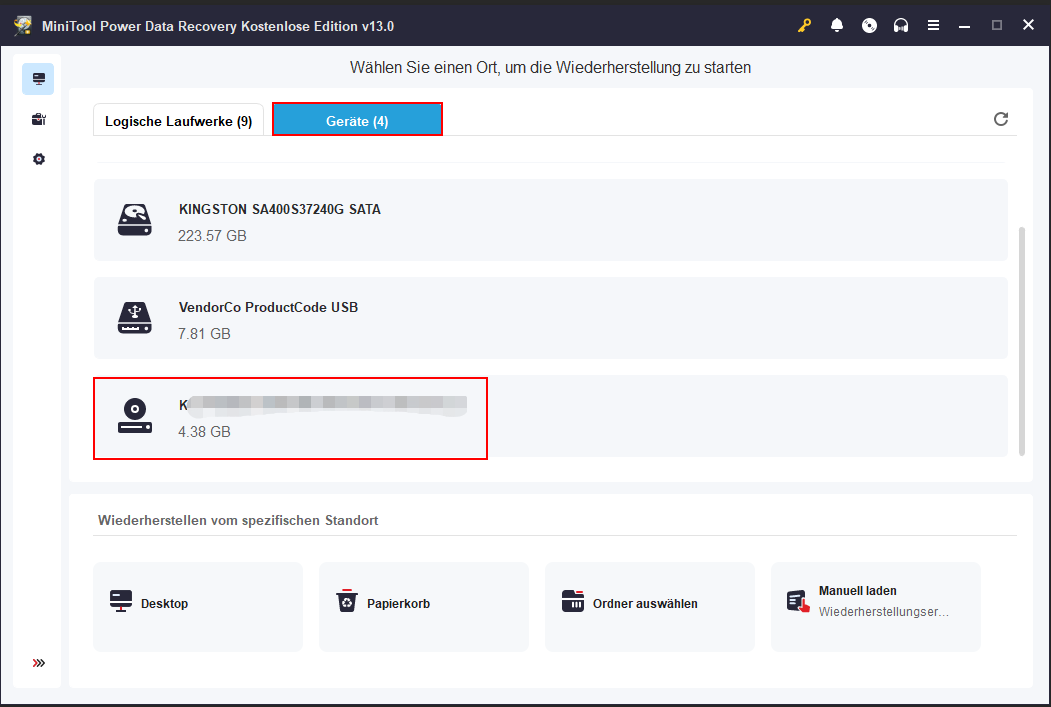Maximize the MiniTool window
Image resolution: width=1051 pixels, height=707 pixels.
(997, 25)
